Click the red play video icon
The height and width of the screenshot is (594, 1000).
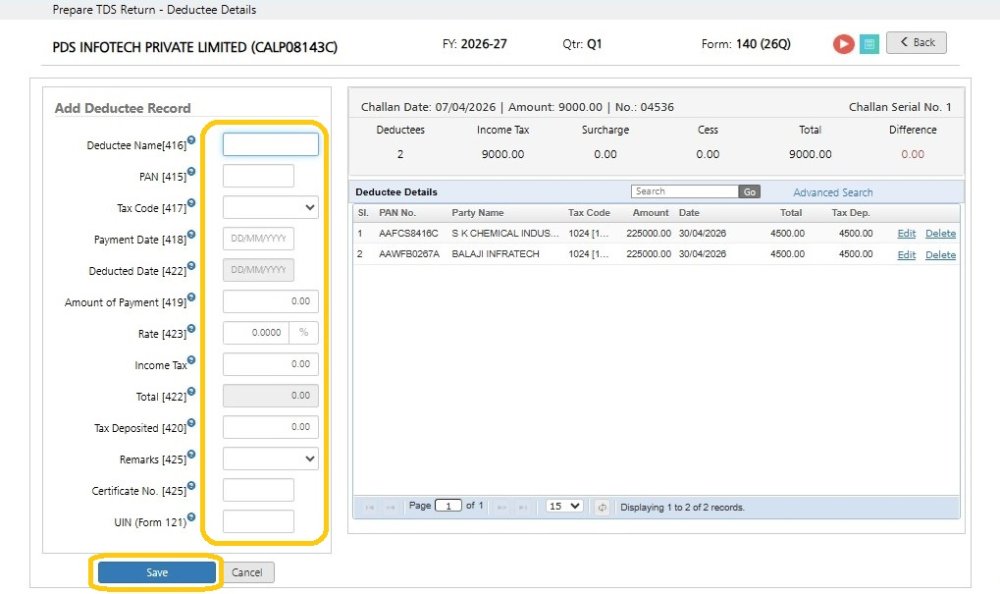(x=843, y=43)
